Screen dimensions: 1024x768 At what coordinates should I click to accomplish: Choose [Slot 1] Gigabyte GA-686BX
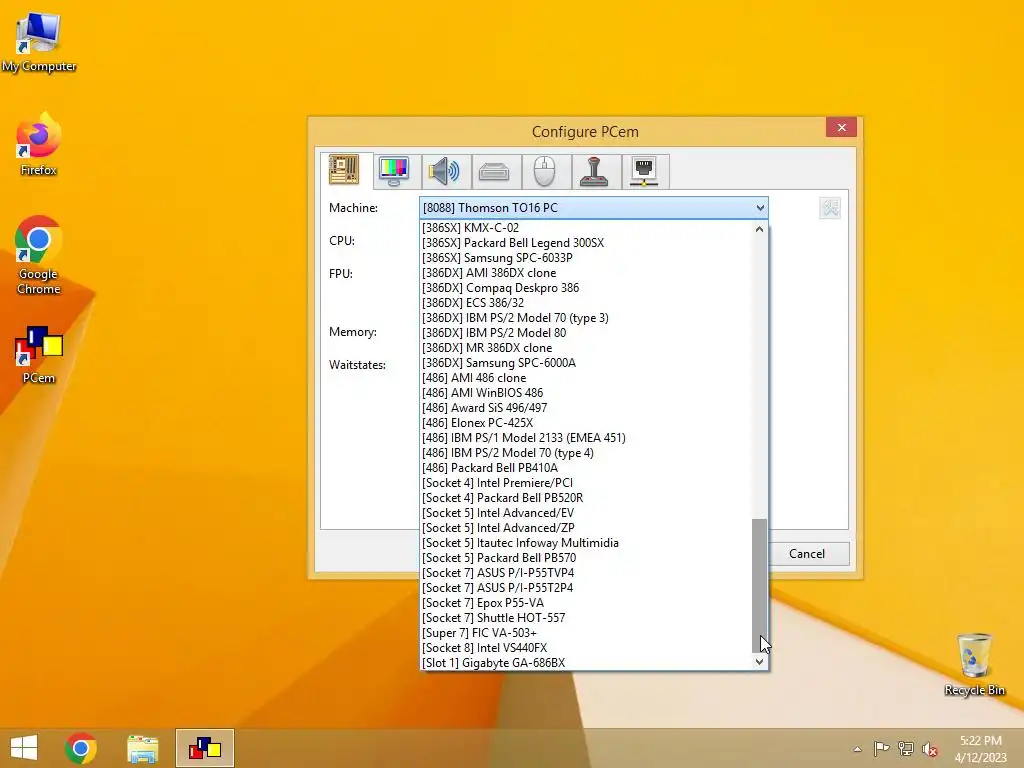point(586,664)
